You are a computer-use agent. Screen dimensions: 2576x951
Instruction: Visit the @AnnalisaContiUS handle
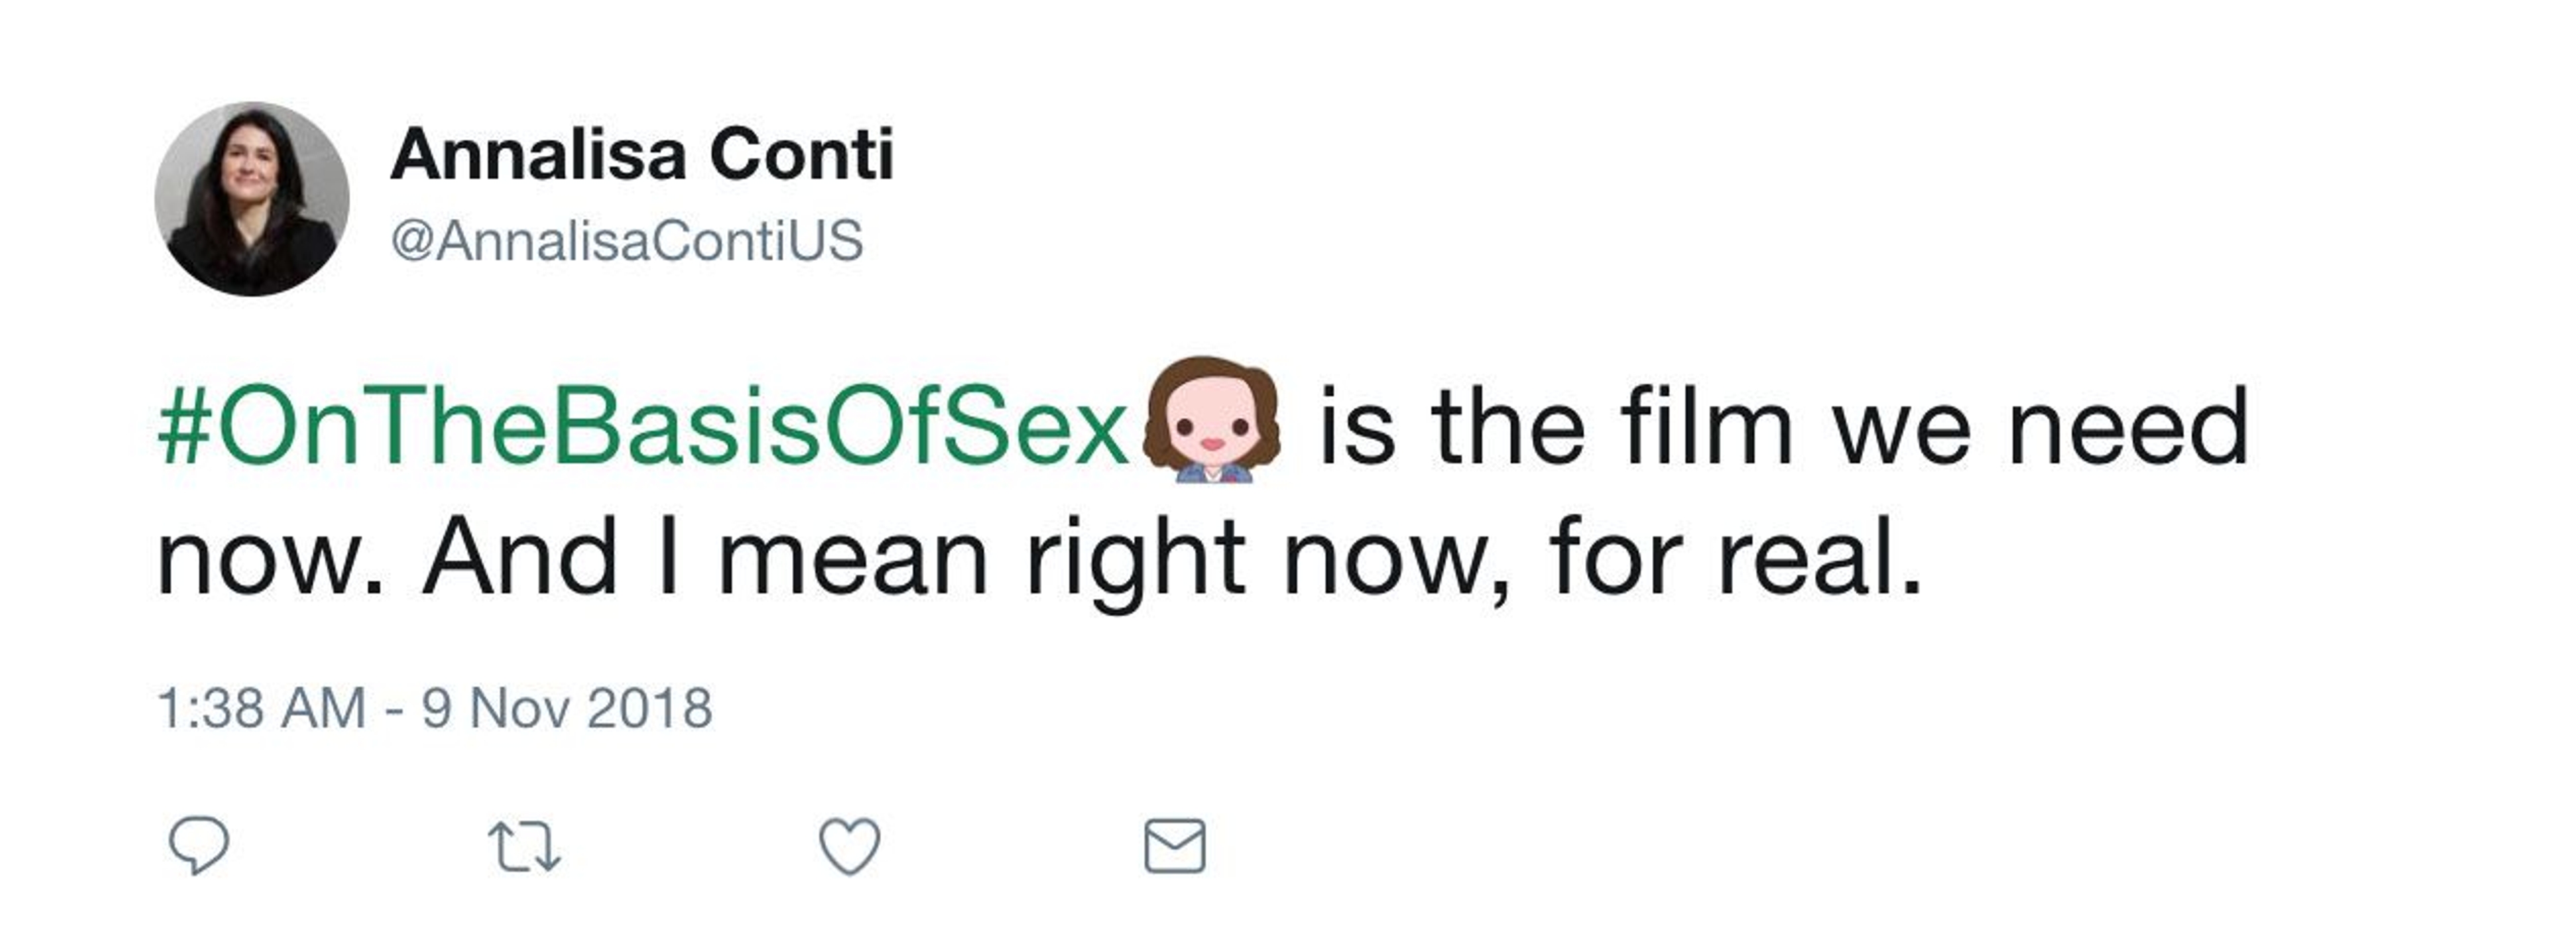tap(626, 241)
